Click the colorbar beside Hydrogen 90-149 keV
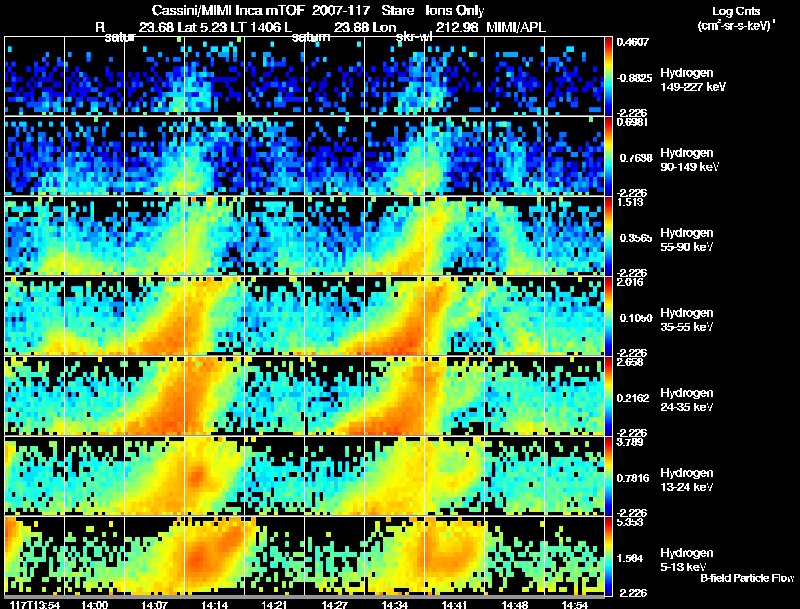Screen dimensions: 800x609 (x=608, y=156)
